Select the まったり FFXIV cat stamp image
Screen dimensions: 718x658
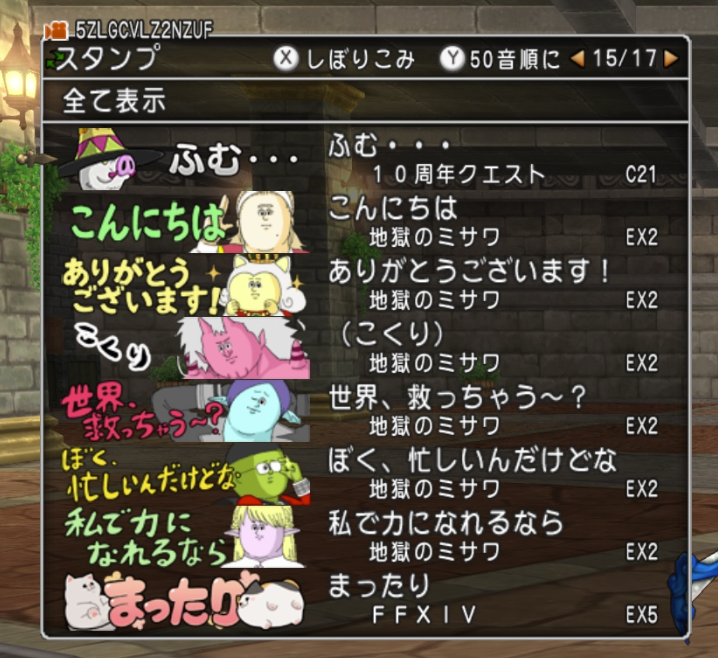[x=184, y=600]
